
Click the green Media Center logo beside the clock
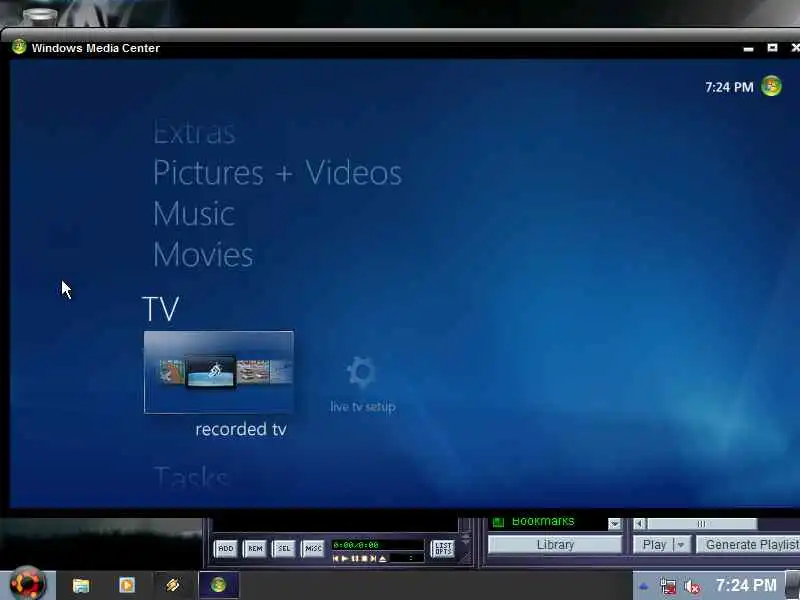(771, 86)
